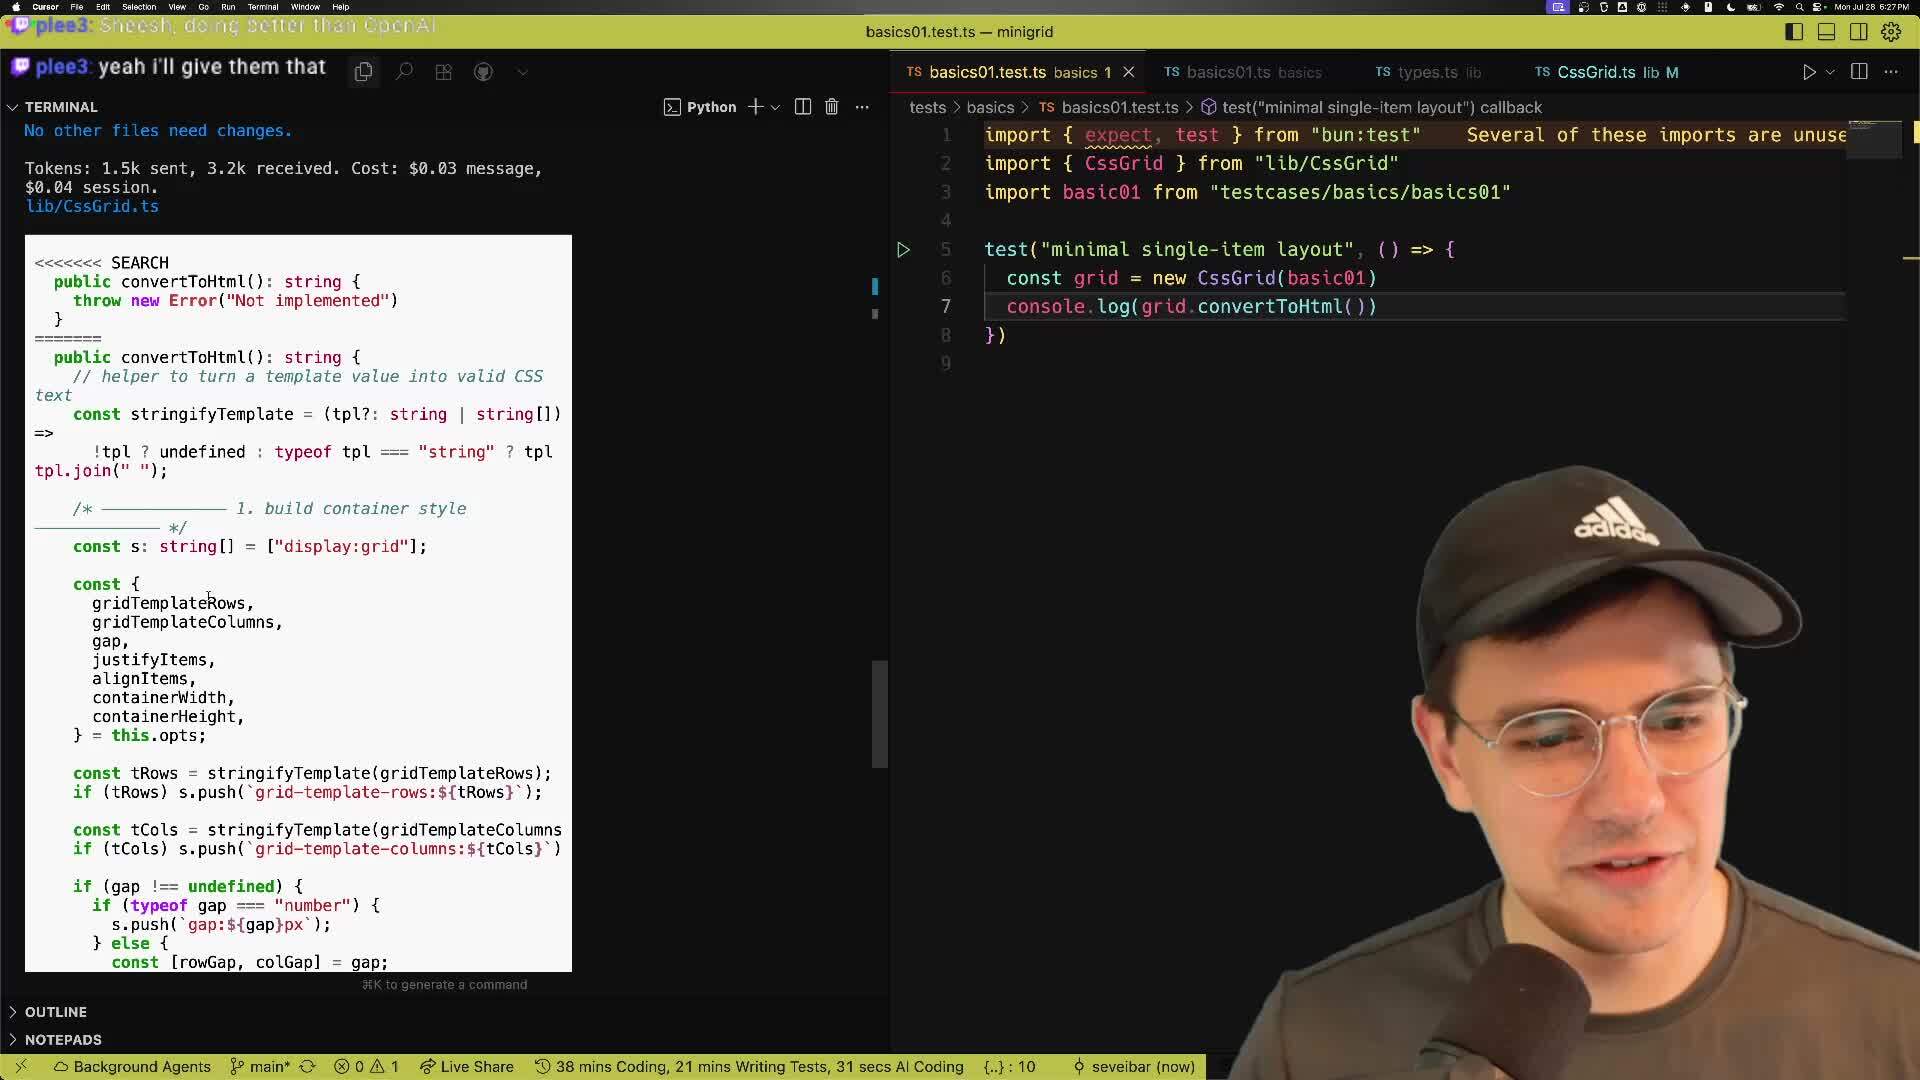The height and width of the screenshot is (1080, 1920).
Task: Open the File menu
Action: pos(76,7)
